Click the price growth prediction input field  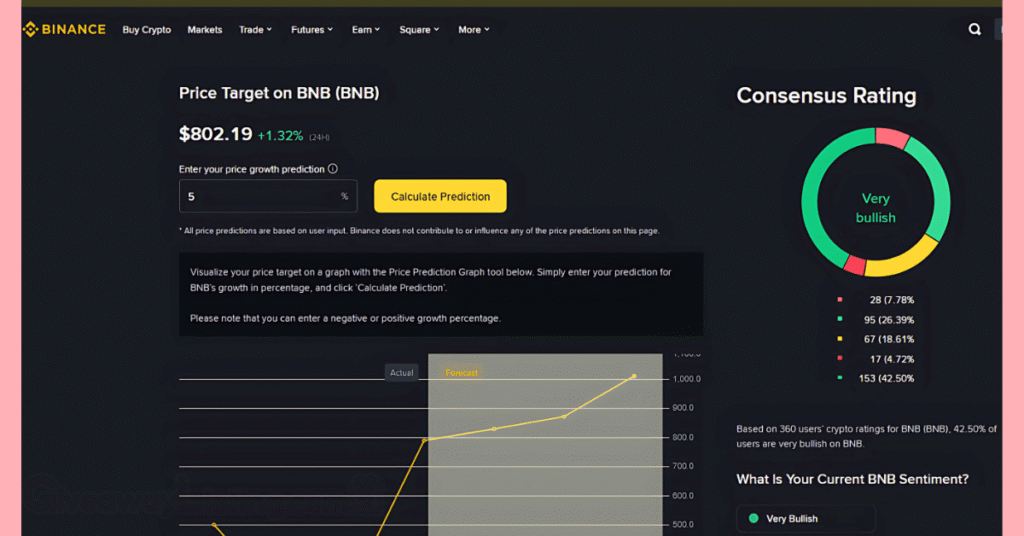click(x=268, y=196)
